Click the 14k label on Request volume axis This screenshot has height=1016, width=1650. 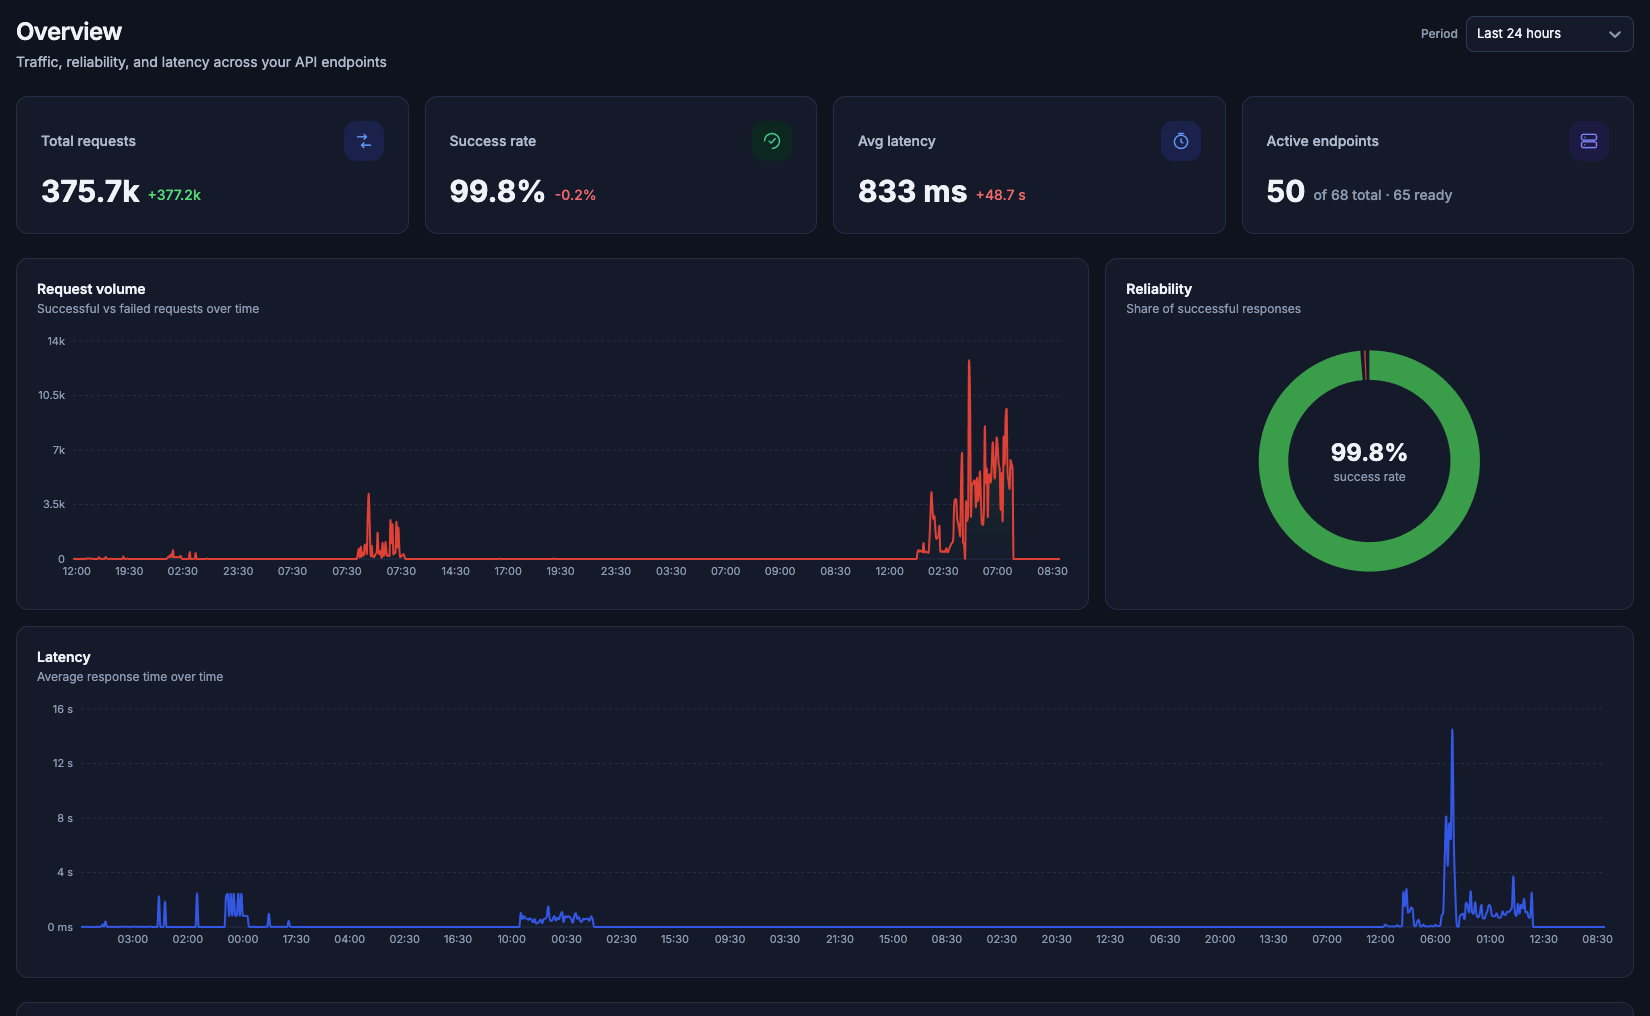coord(56,341)
